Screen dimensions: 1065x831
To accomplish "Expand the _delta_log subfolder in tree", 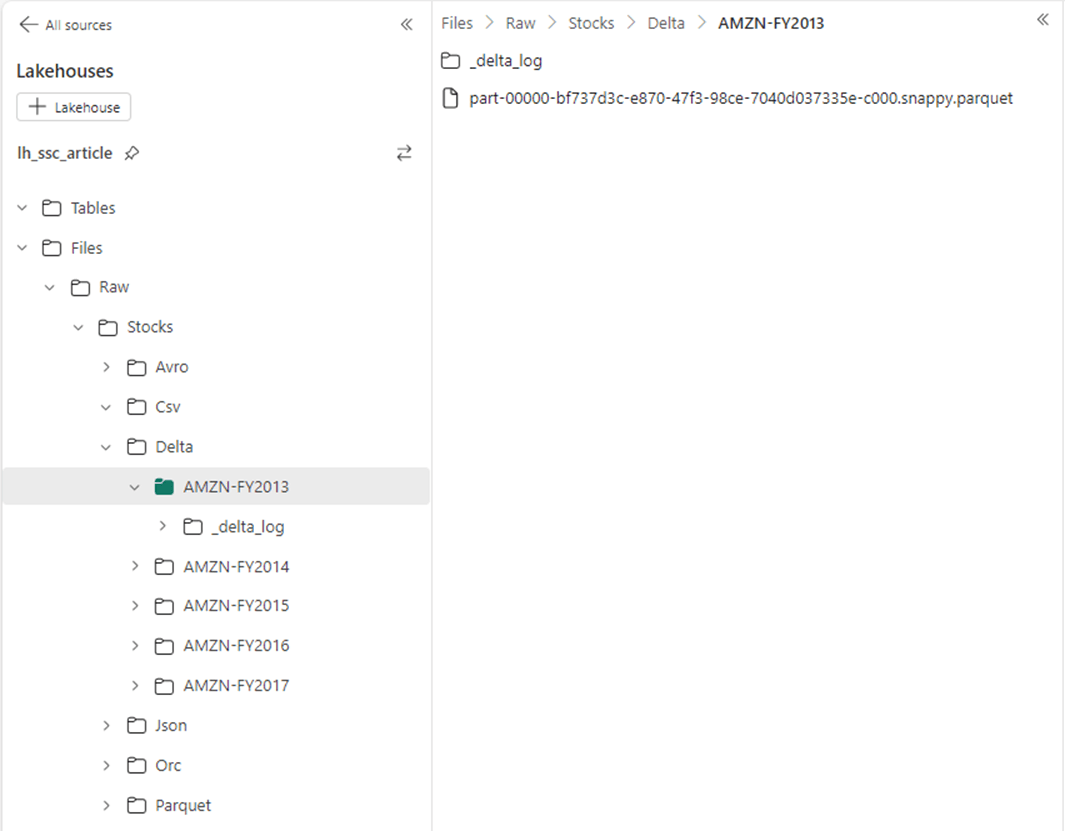I will click(163, 527).
